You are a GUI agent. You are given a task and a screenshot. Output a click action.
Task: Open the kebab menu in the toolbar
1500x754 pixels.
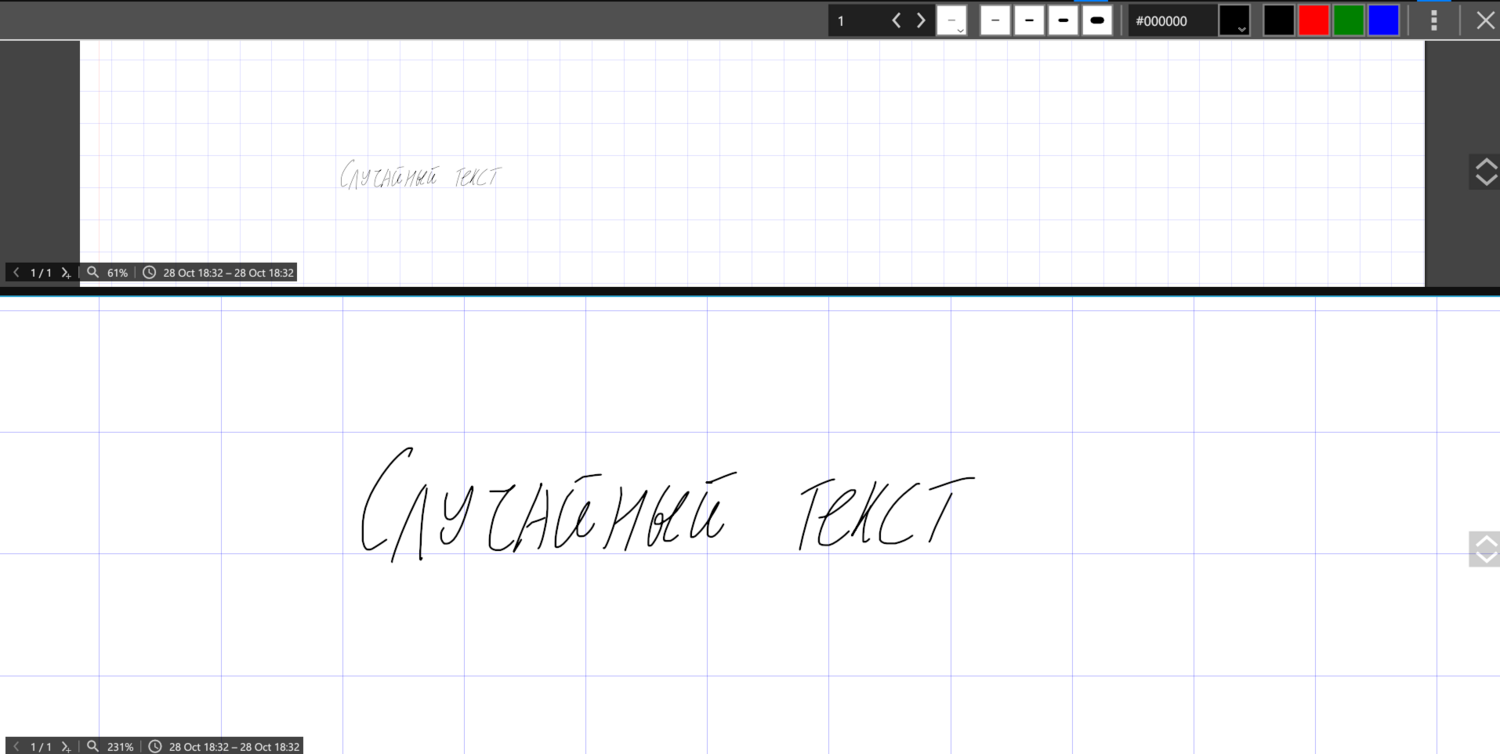pos(1434,19)
